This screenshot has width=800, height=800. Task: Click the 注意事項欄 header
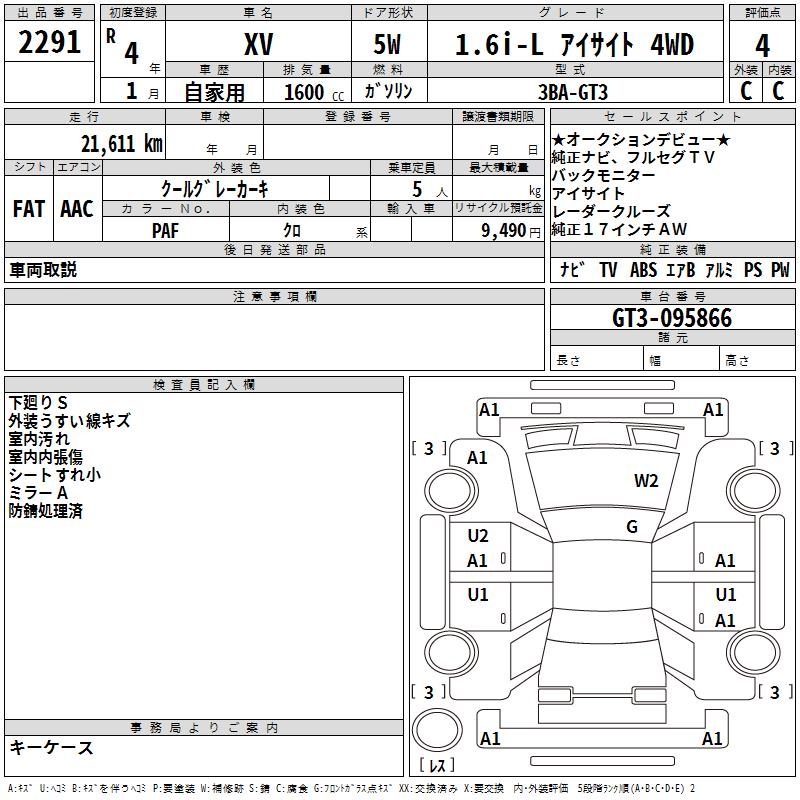pos(275,296)
